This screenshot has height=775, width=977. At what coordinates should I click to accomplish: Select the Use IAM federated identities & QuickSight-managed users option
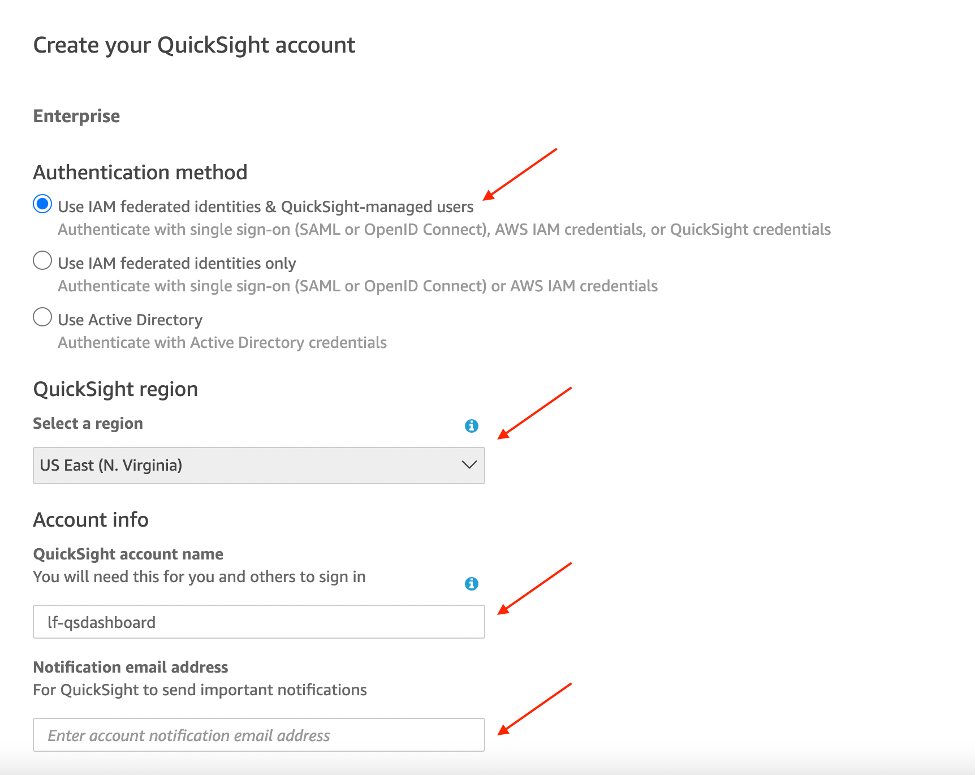point(41,204)
